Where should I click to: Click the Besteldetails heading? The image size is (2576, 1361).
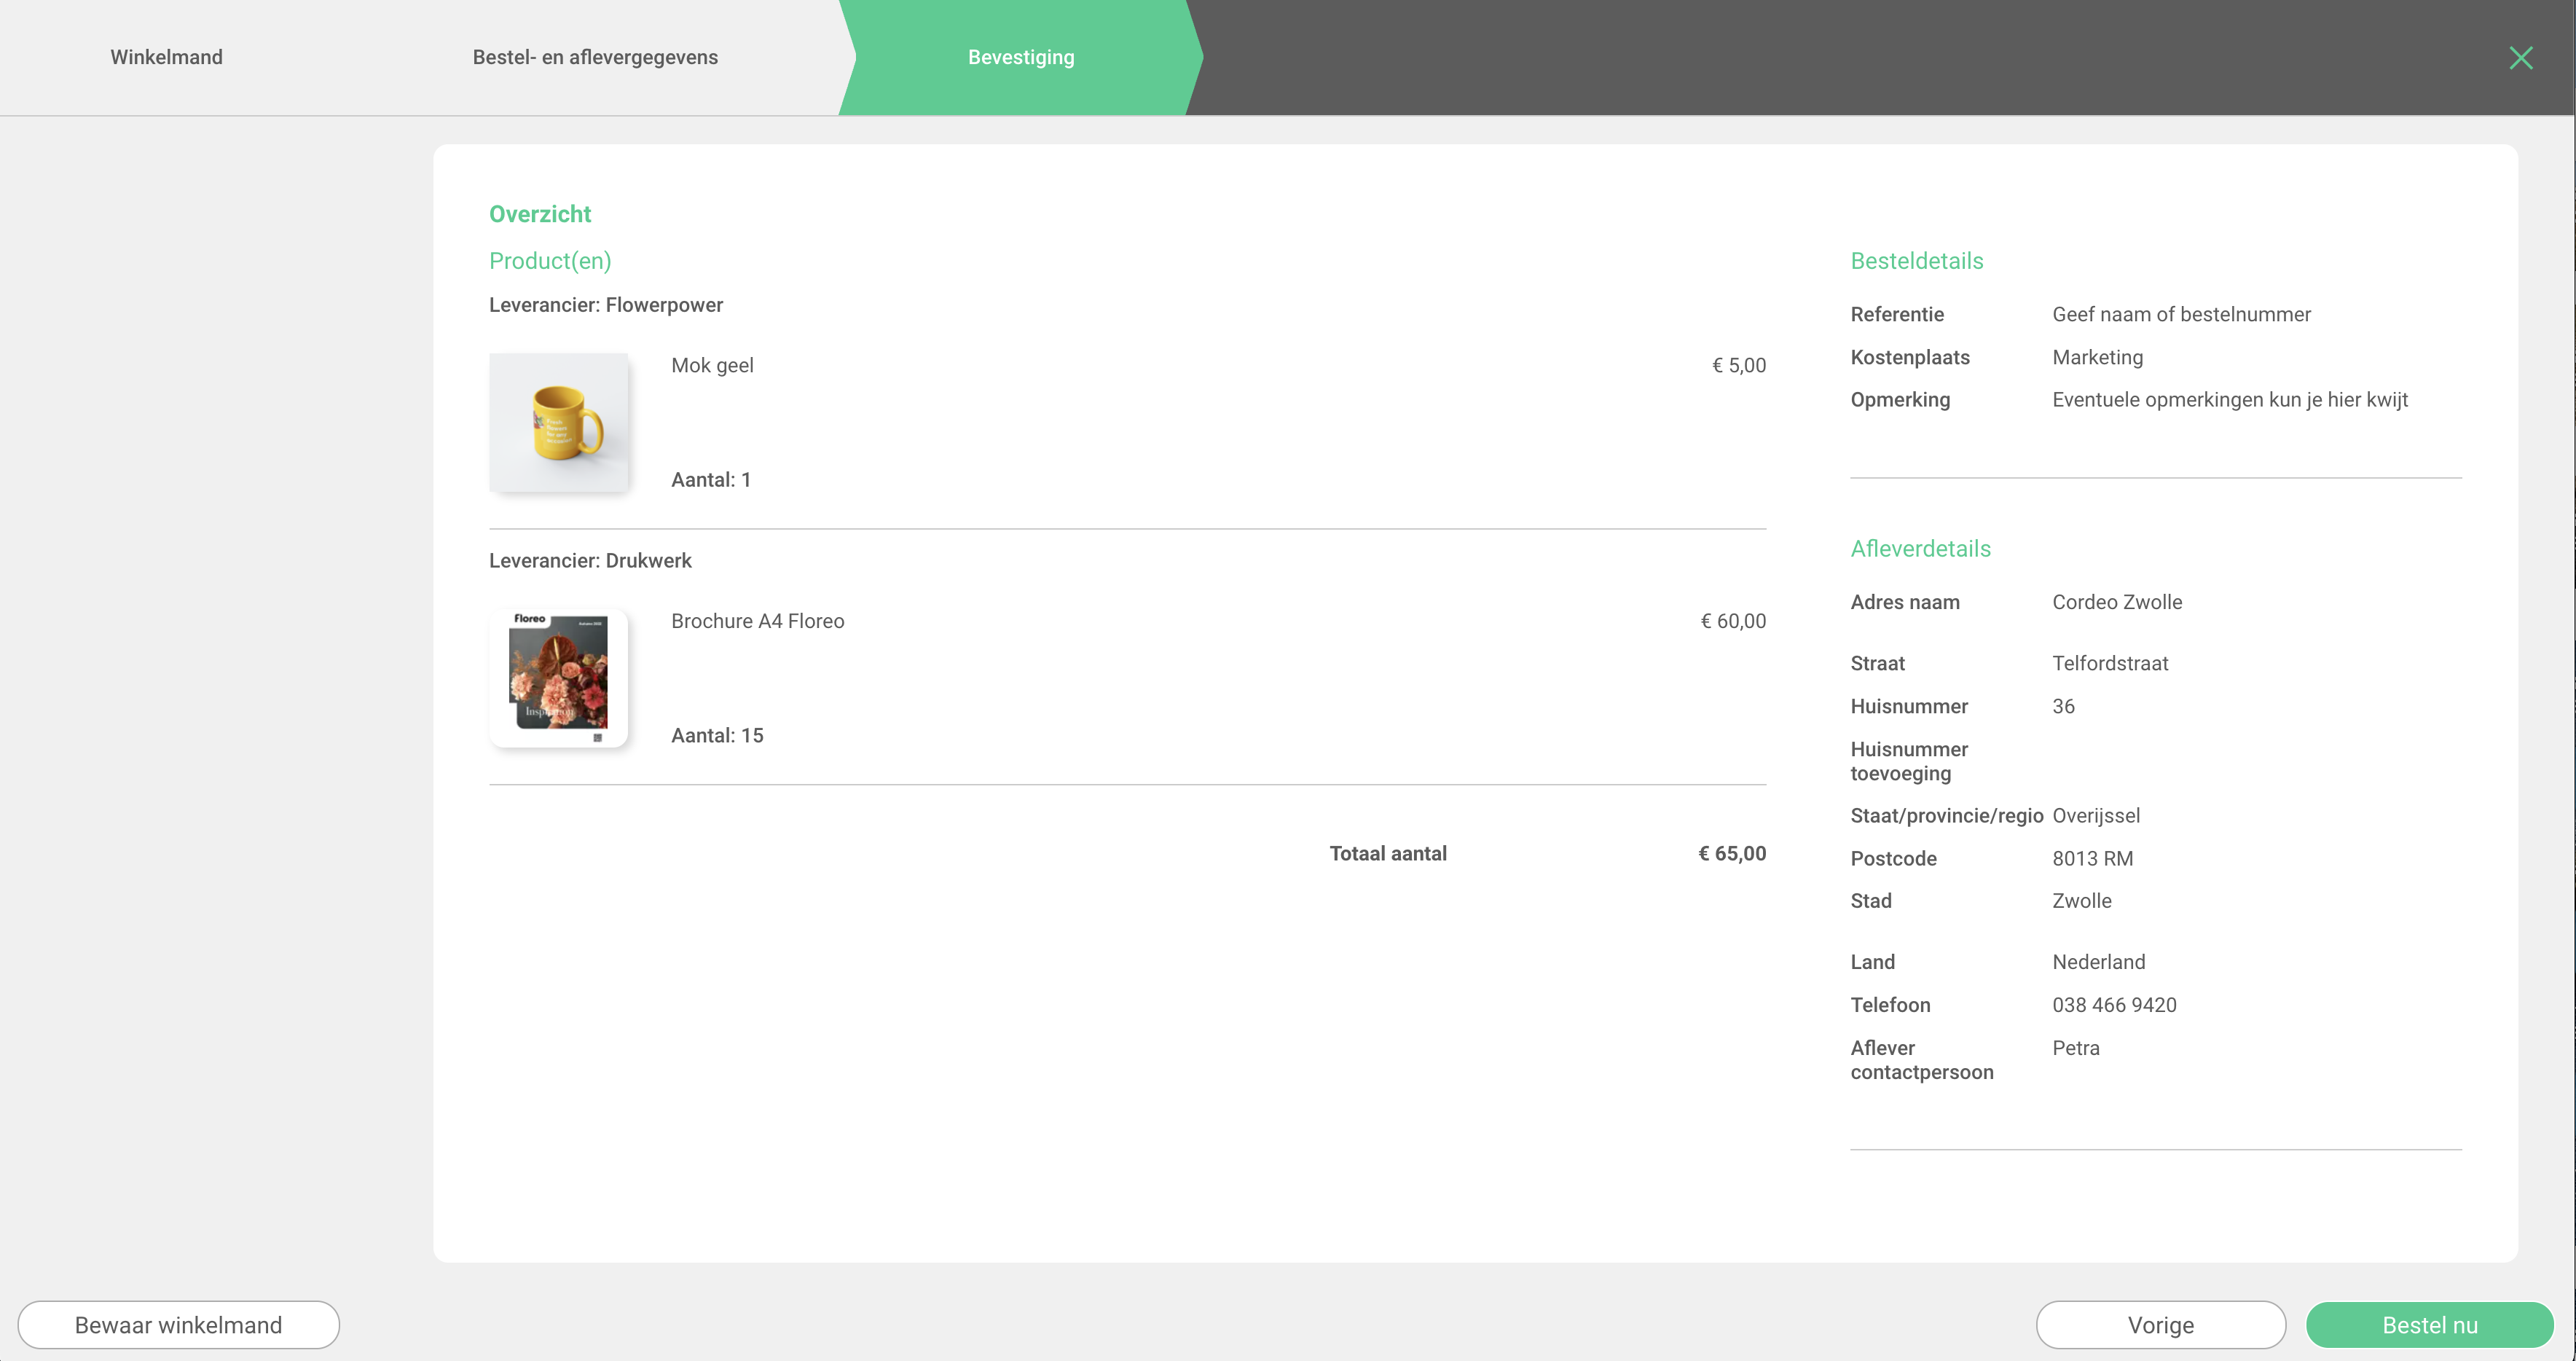[x=1916, y=261]
